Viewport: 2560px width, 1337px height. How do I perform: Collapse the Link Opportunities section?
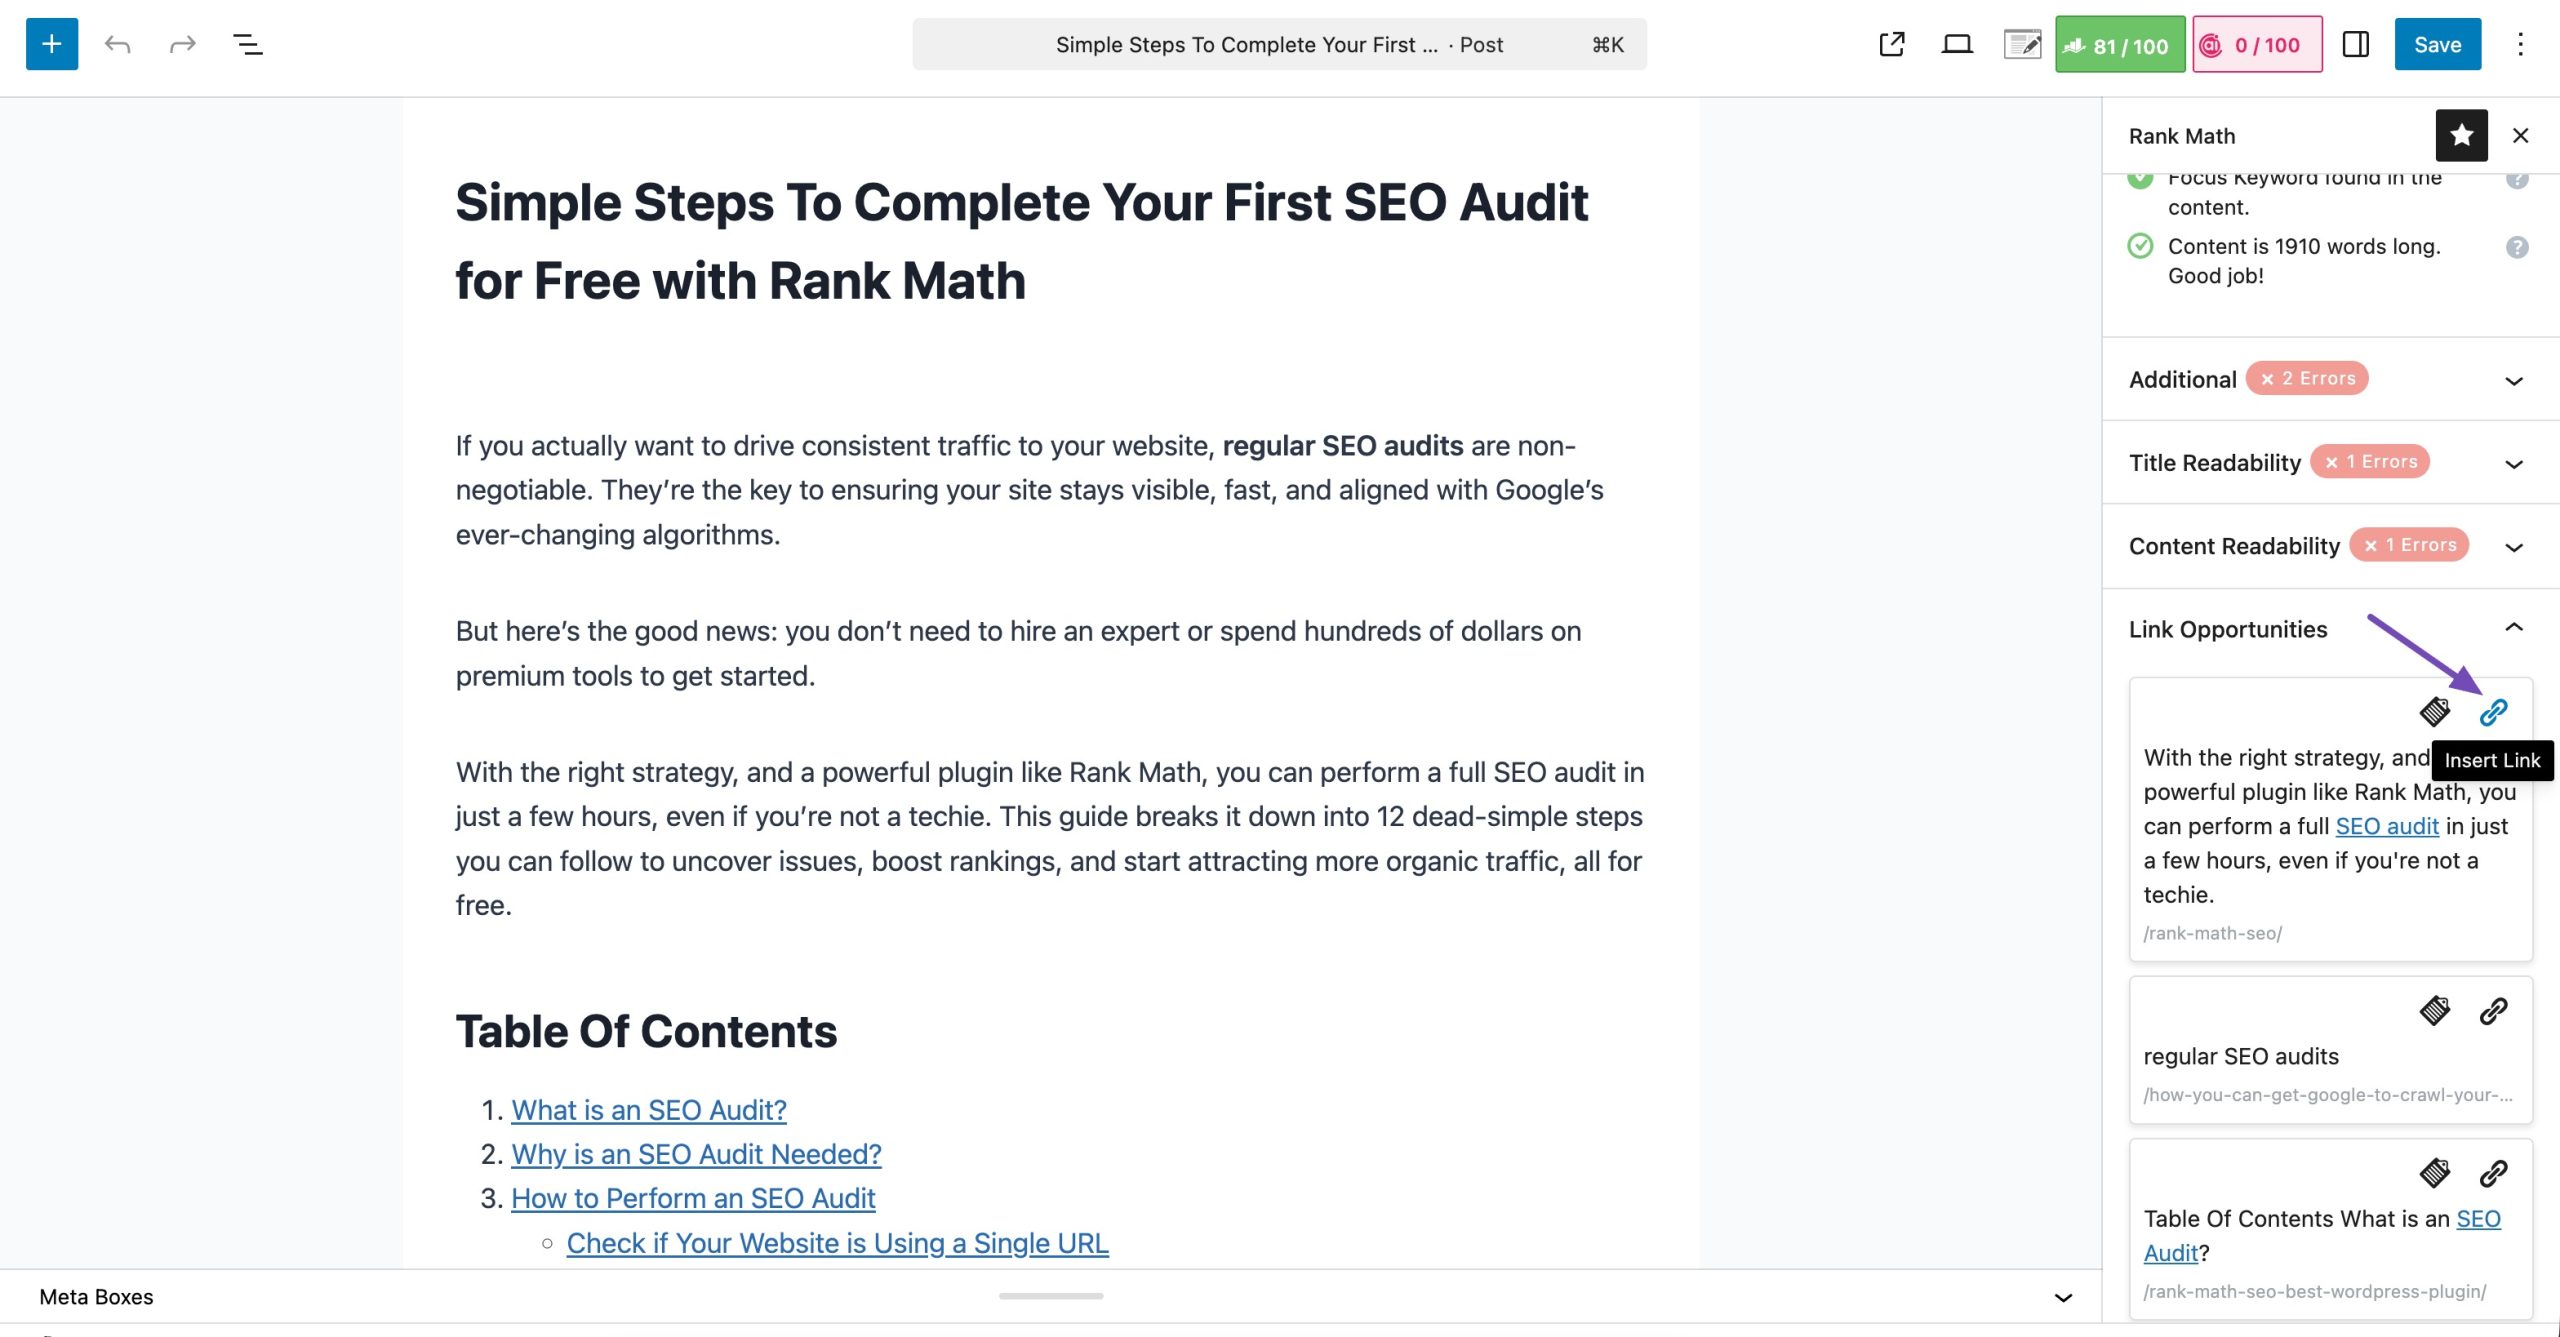(x=2513, y=628)
